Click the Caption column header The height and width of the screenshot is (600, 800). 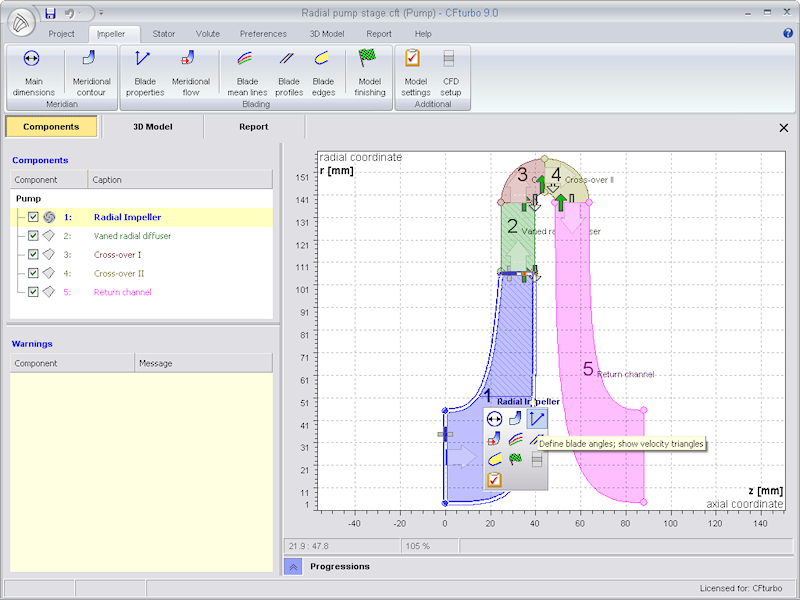coord(180,180)
